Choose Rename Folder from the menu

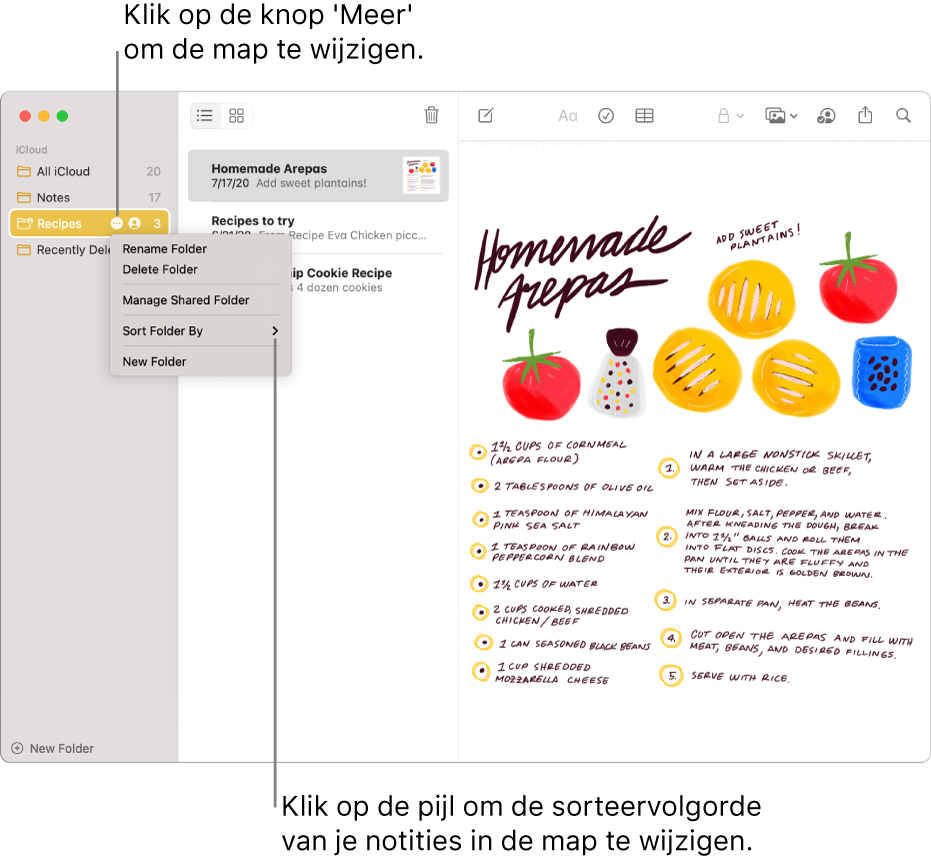tap(201, 249)
